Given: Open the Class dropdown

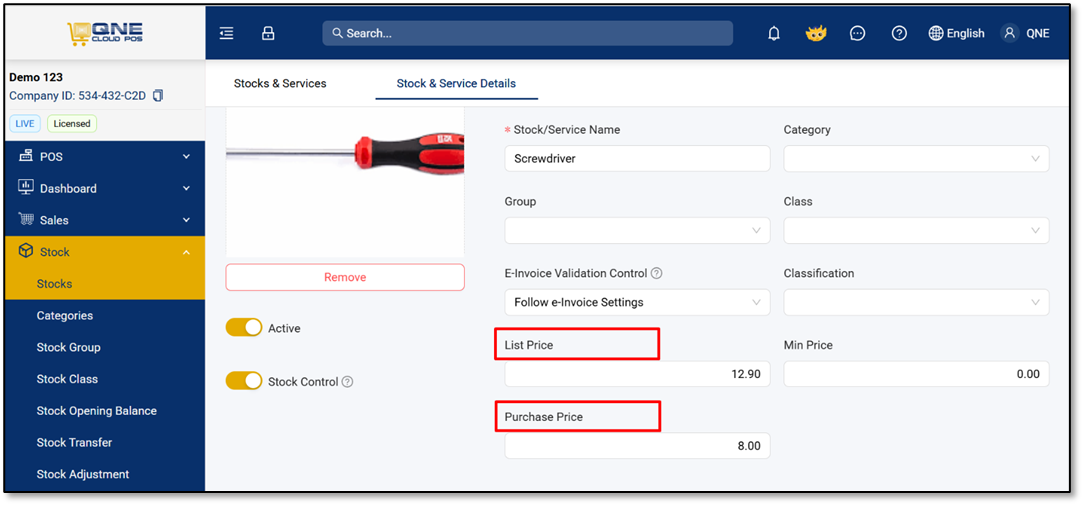Looking at the screenshot, I should [916, 230].
